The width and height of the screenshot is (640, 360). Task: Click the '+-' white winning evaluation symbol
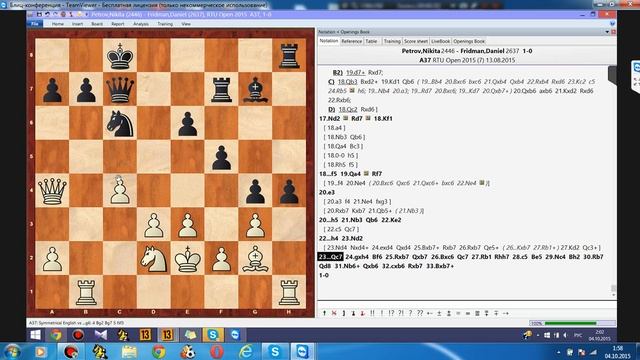430,313
